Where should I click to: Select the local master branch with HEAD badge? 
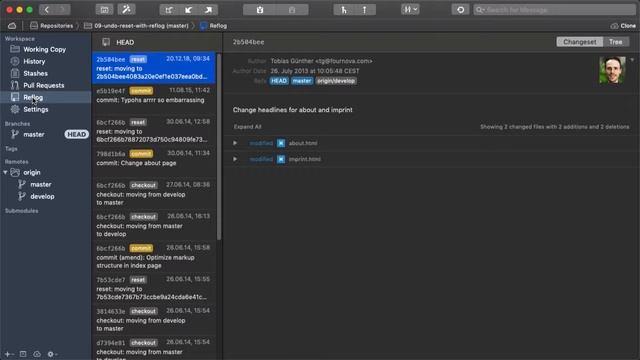point(45,134)
